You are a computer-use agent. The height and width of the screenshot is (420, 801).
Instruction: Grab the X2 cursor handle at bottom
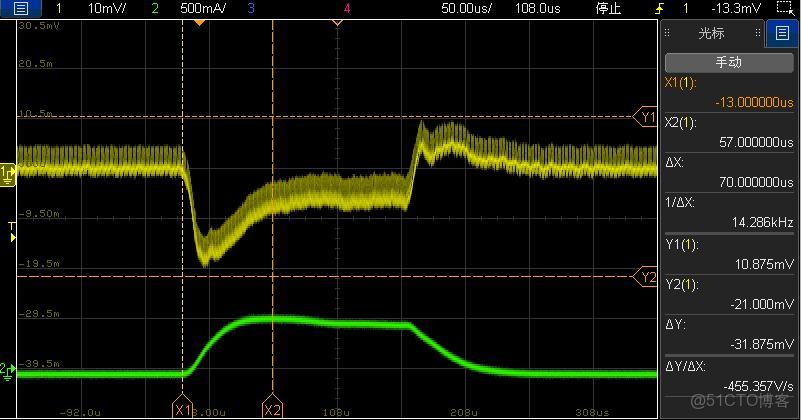272,406
